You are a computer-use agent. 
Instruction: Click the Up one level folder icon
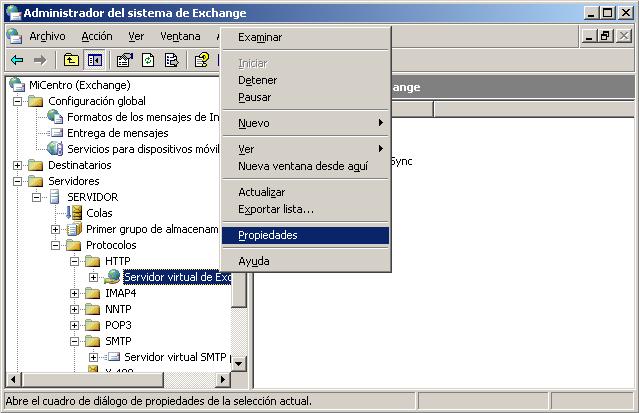coord(71,60)
